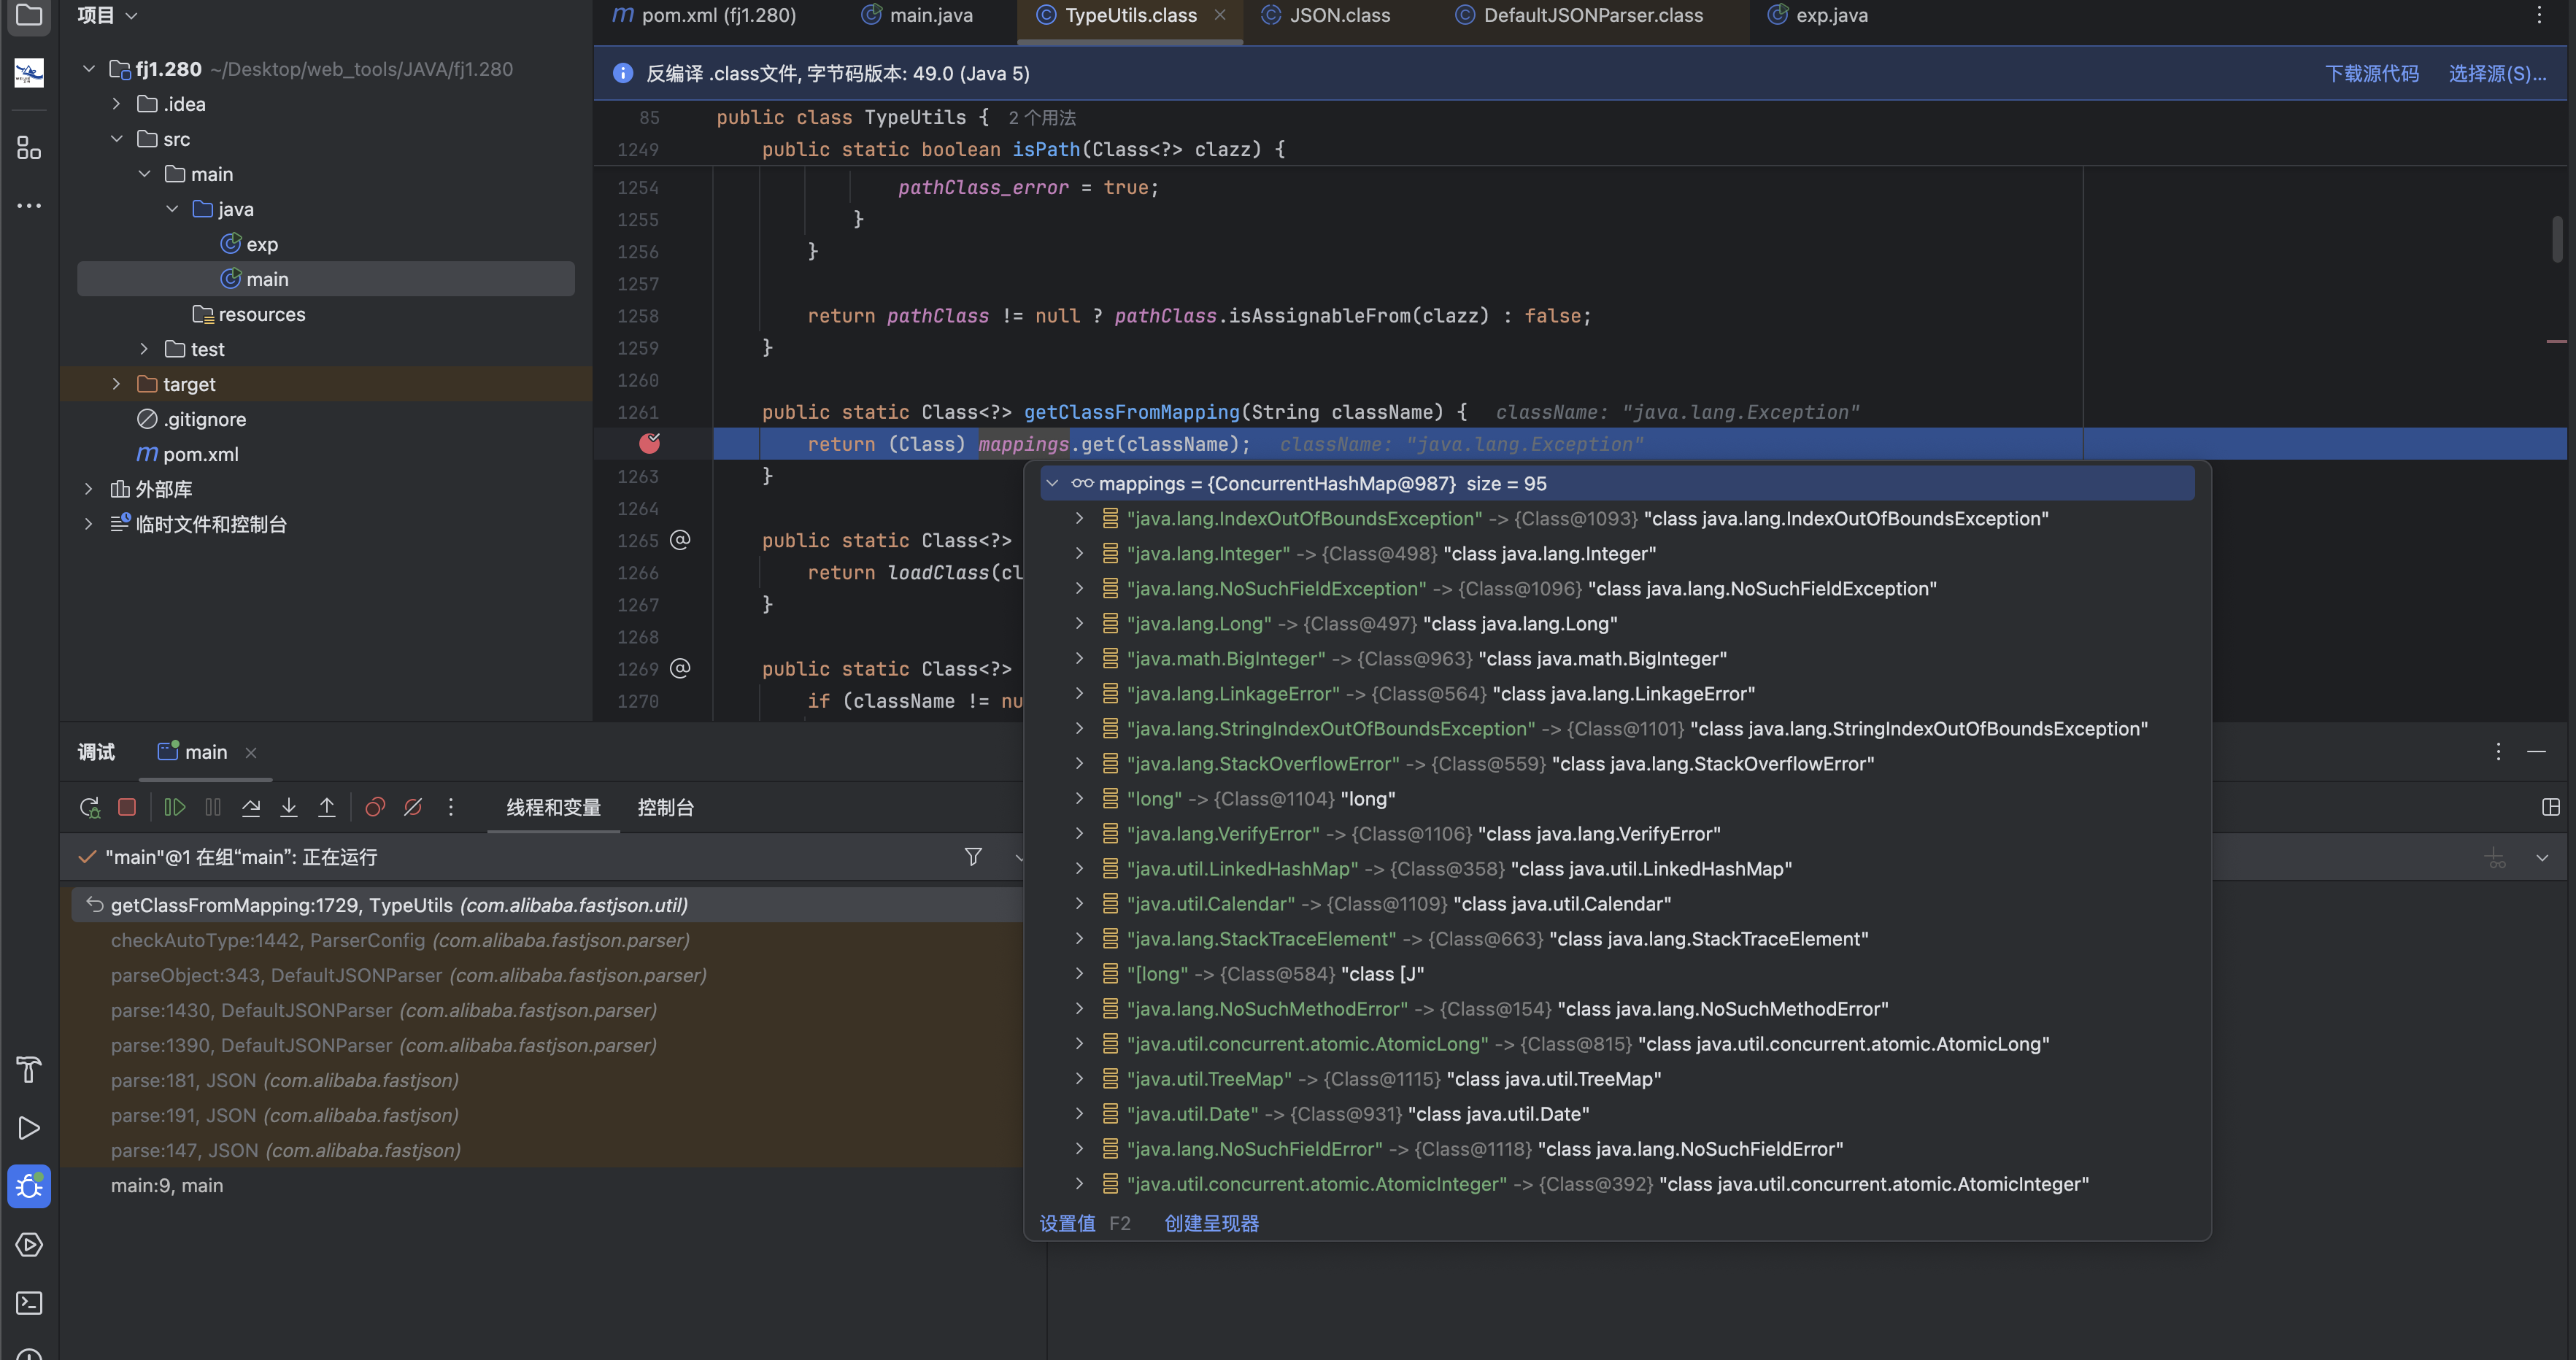The height and width of the screenshot is (1360, 2576).
Task: Collapse the mappings ConcurrentHashMap node
Action: pos(1052,484)
